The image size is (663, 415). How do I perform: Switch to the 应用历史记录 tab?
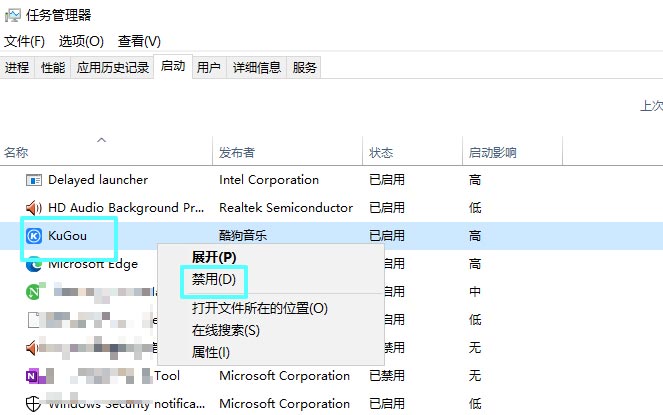(112, 67)
